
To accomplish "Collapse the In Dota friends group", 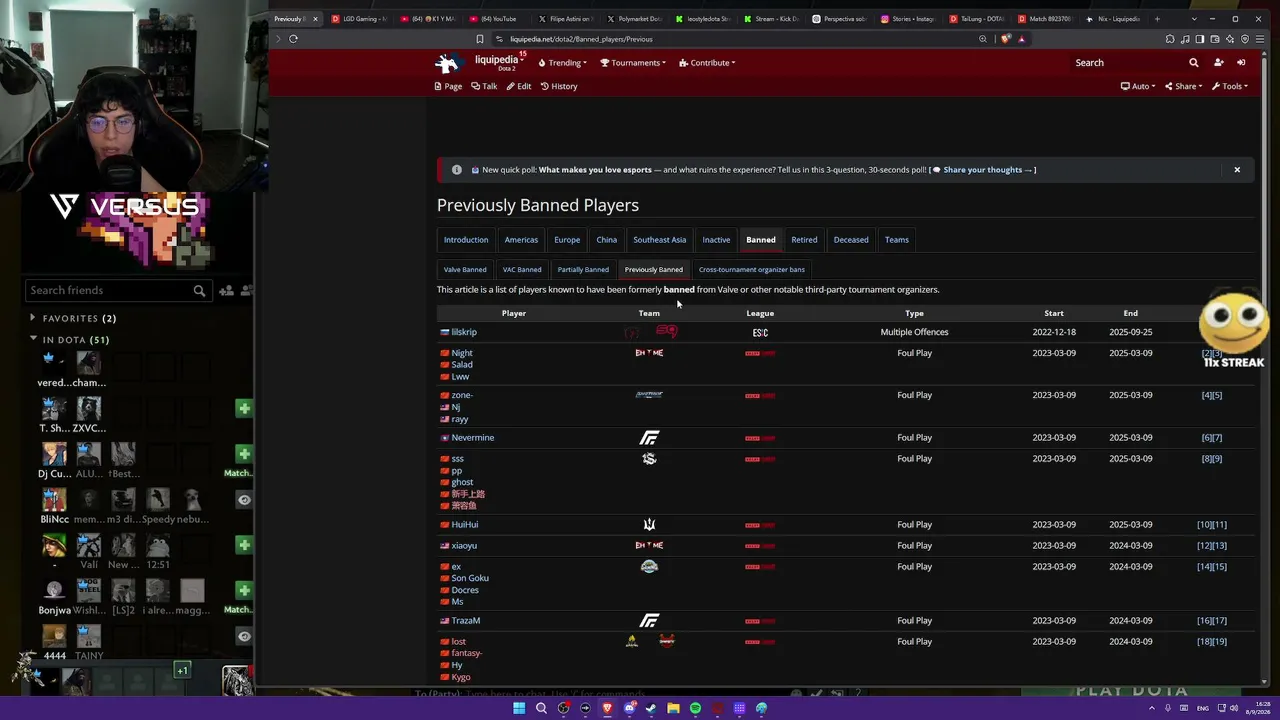I will click(x=33, y=340).
